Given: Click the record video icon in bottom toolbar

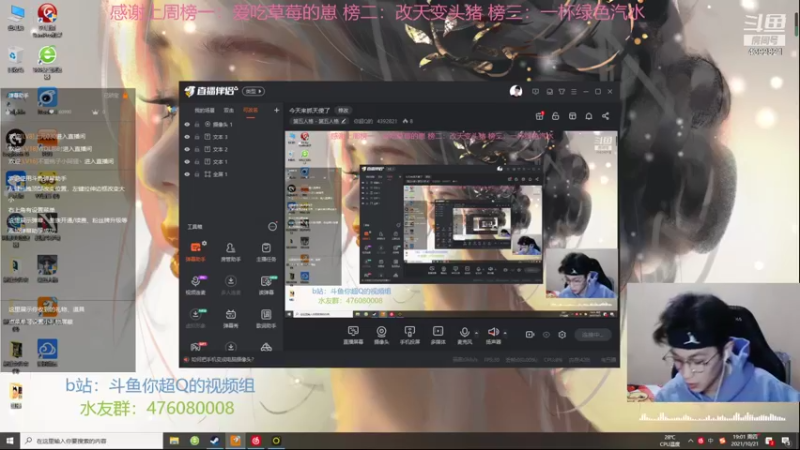Looking at the screenshot, I should [530, 335].
